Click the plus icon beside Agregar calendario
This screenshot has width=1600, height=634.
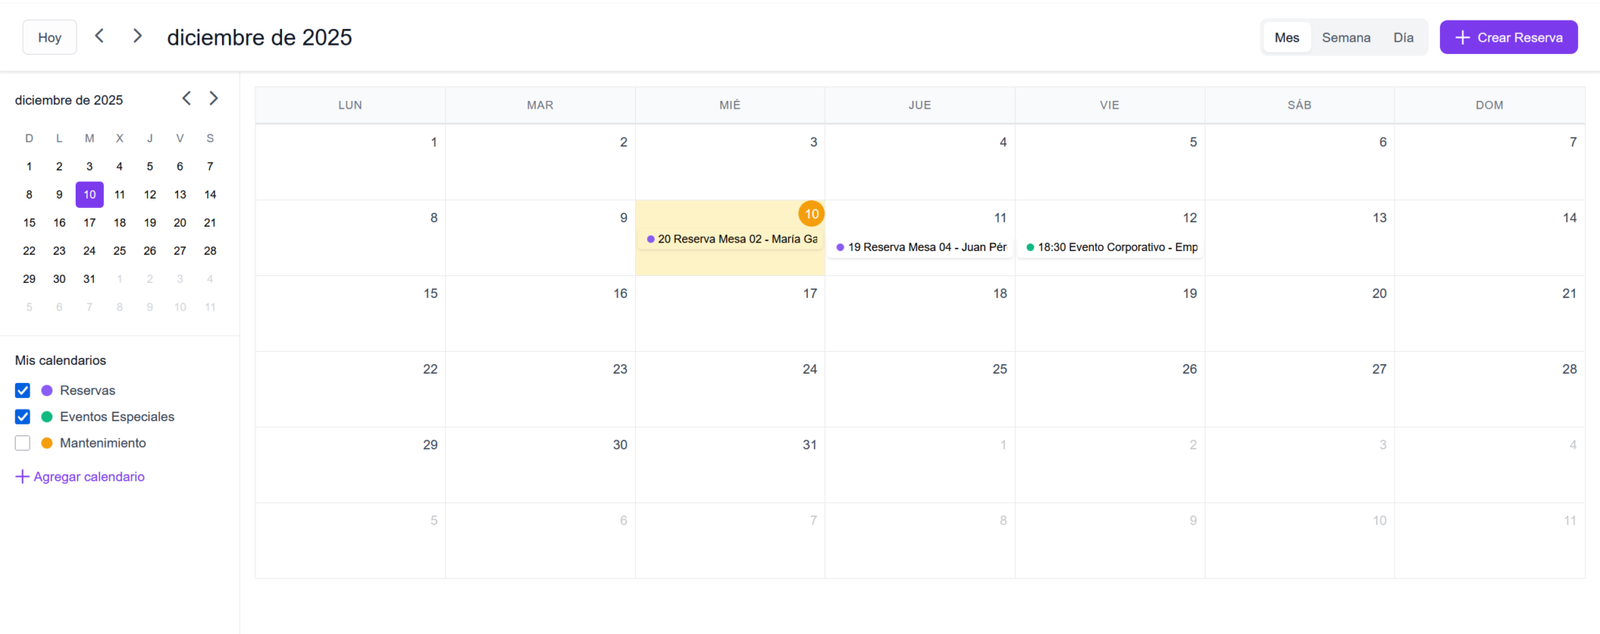click(22, 477)
